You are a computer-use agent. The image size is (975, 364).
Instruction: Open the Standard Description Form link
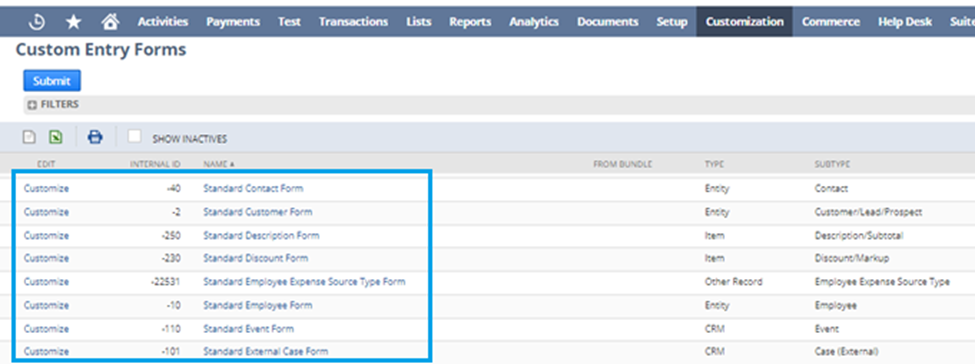(261, 235)
